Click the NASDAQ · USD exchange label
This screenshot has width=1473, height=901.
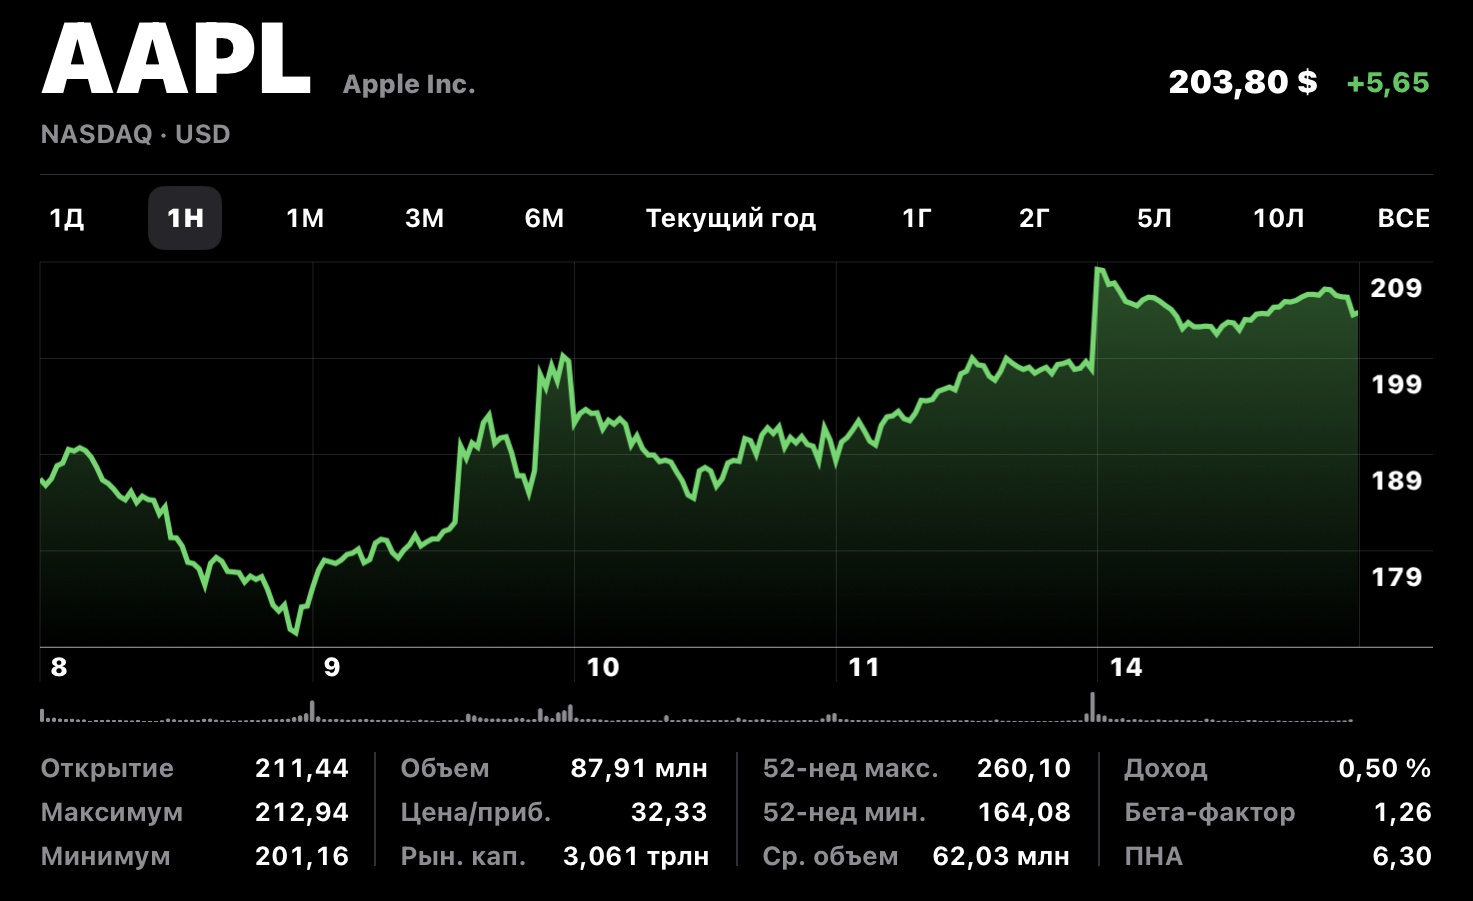(x=135, y=134)
